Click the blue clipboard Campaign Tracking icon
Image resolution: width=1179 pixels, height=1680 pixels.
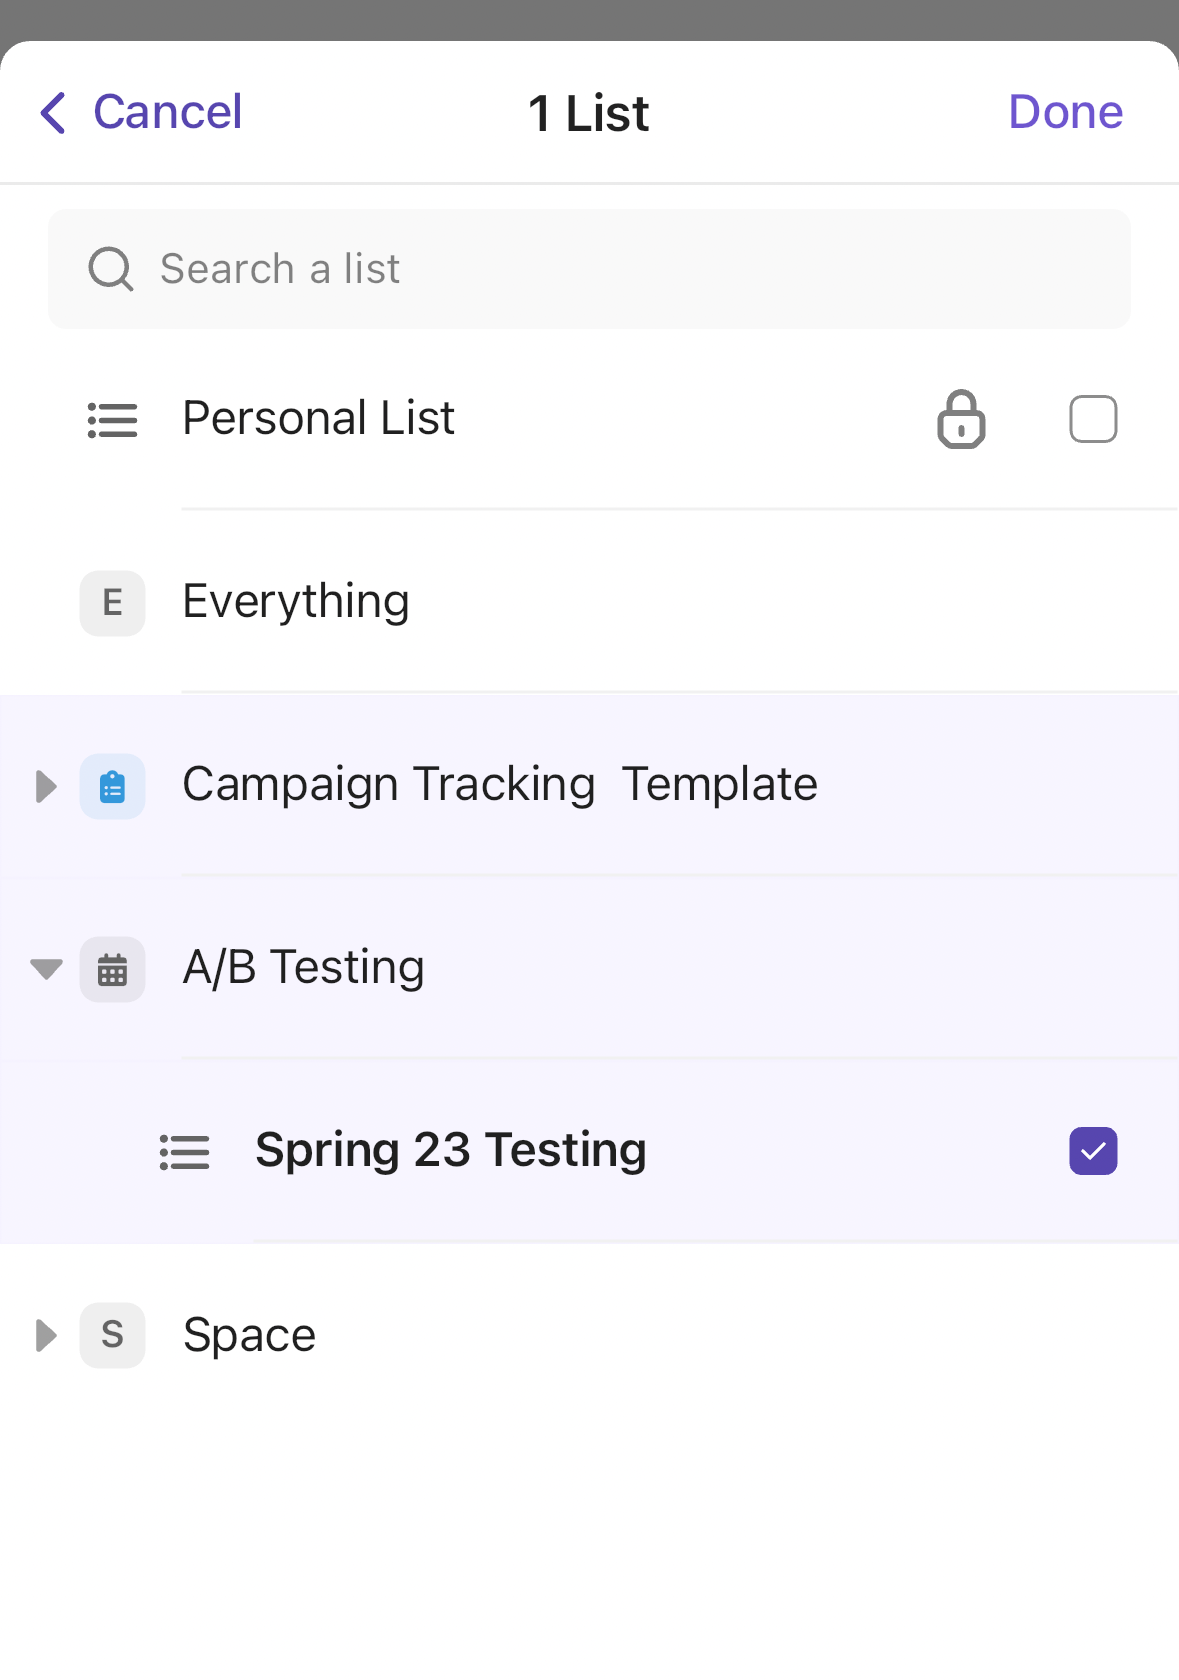[x=112, y=786]
